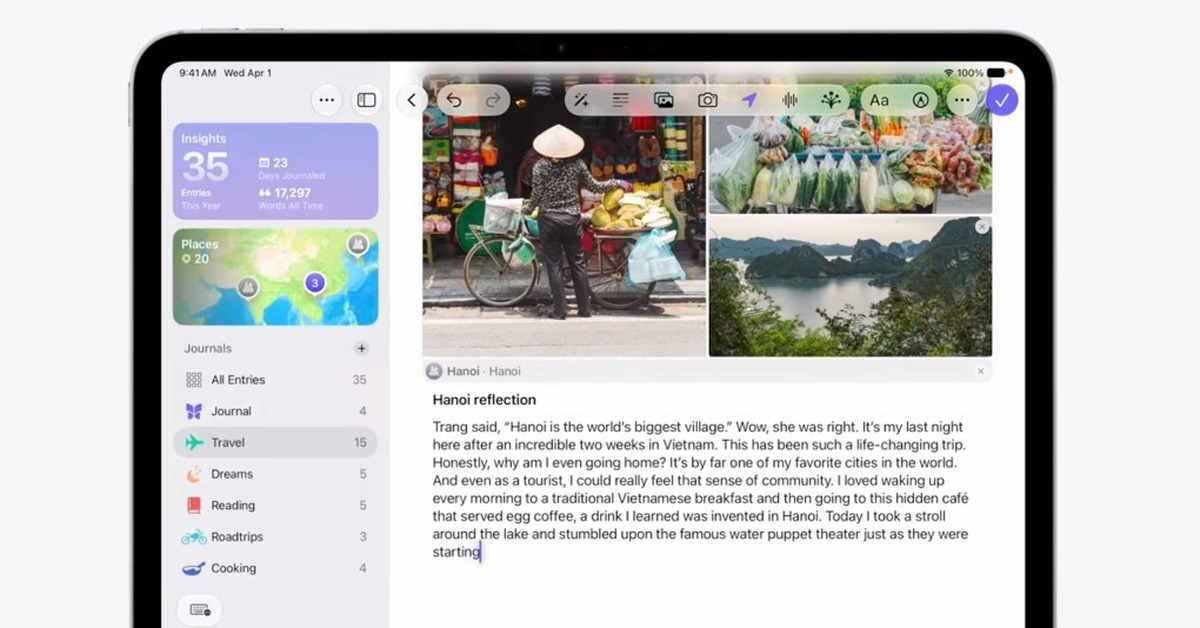Open the sidebar's ellipsis menu beside the sidebar toggle
Image resolution: width=1200 pixels, height=628 pixels.
pyautogui.click(x=326, y=100)
